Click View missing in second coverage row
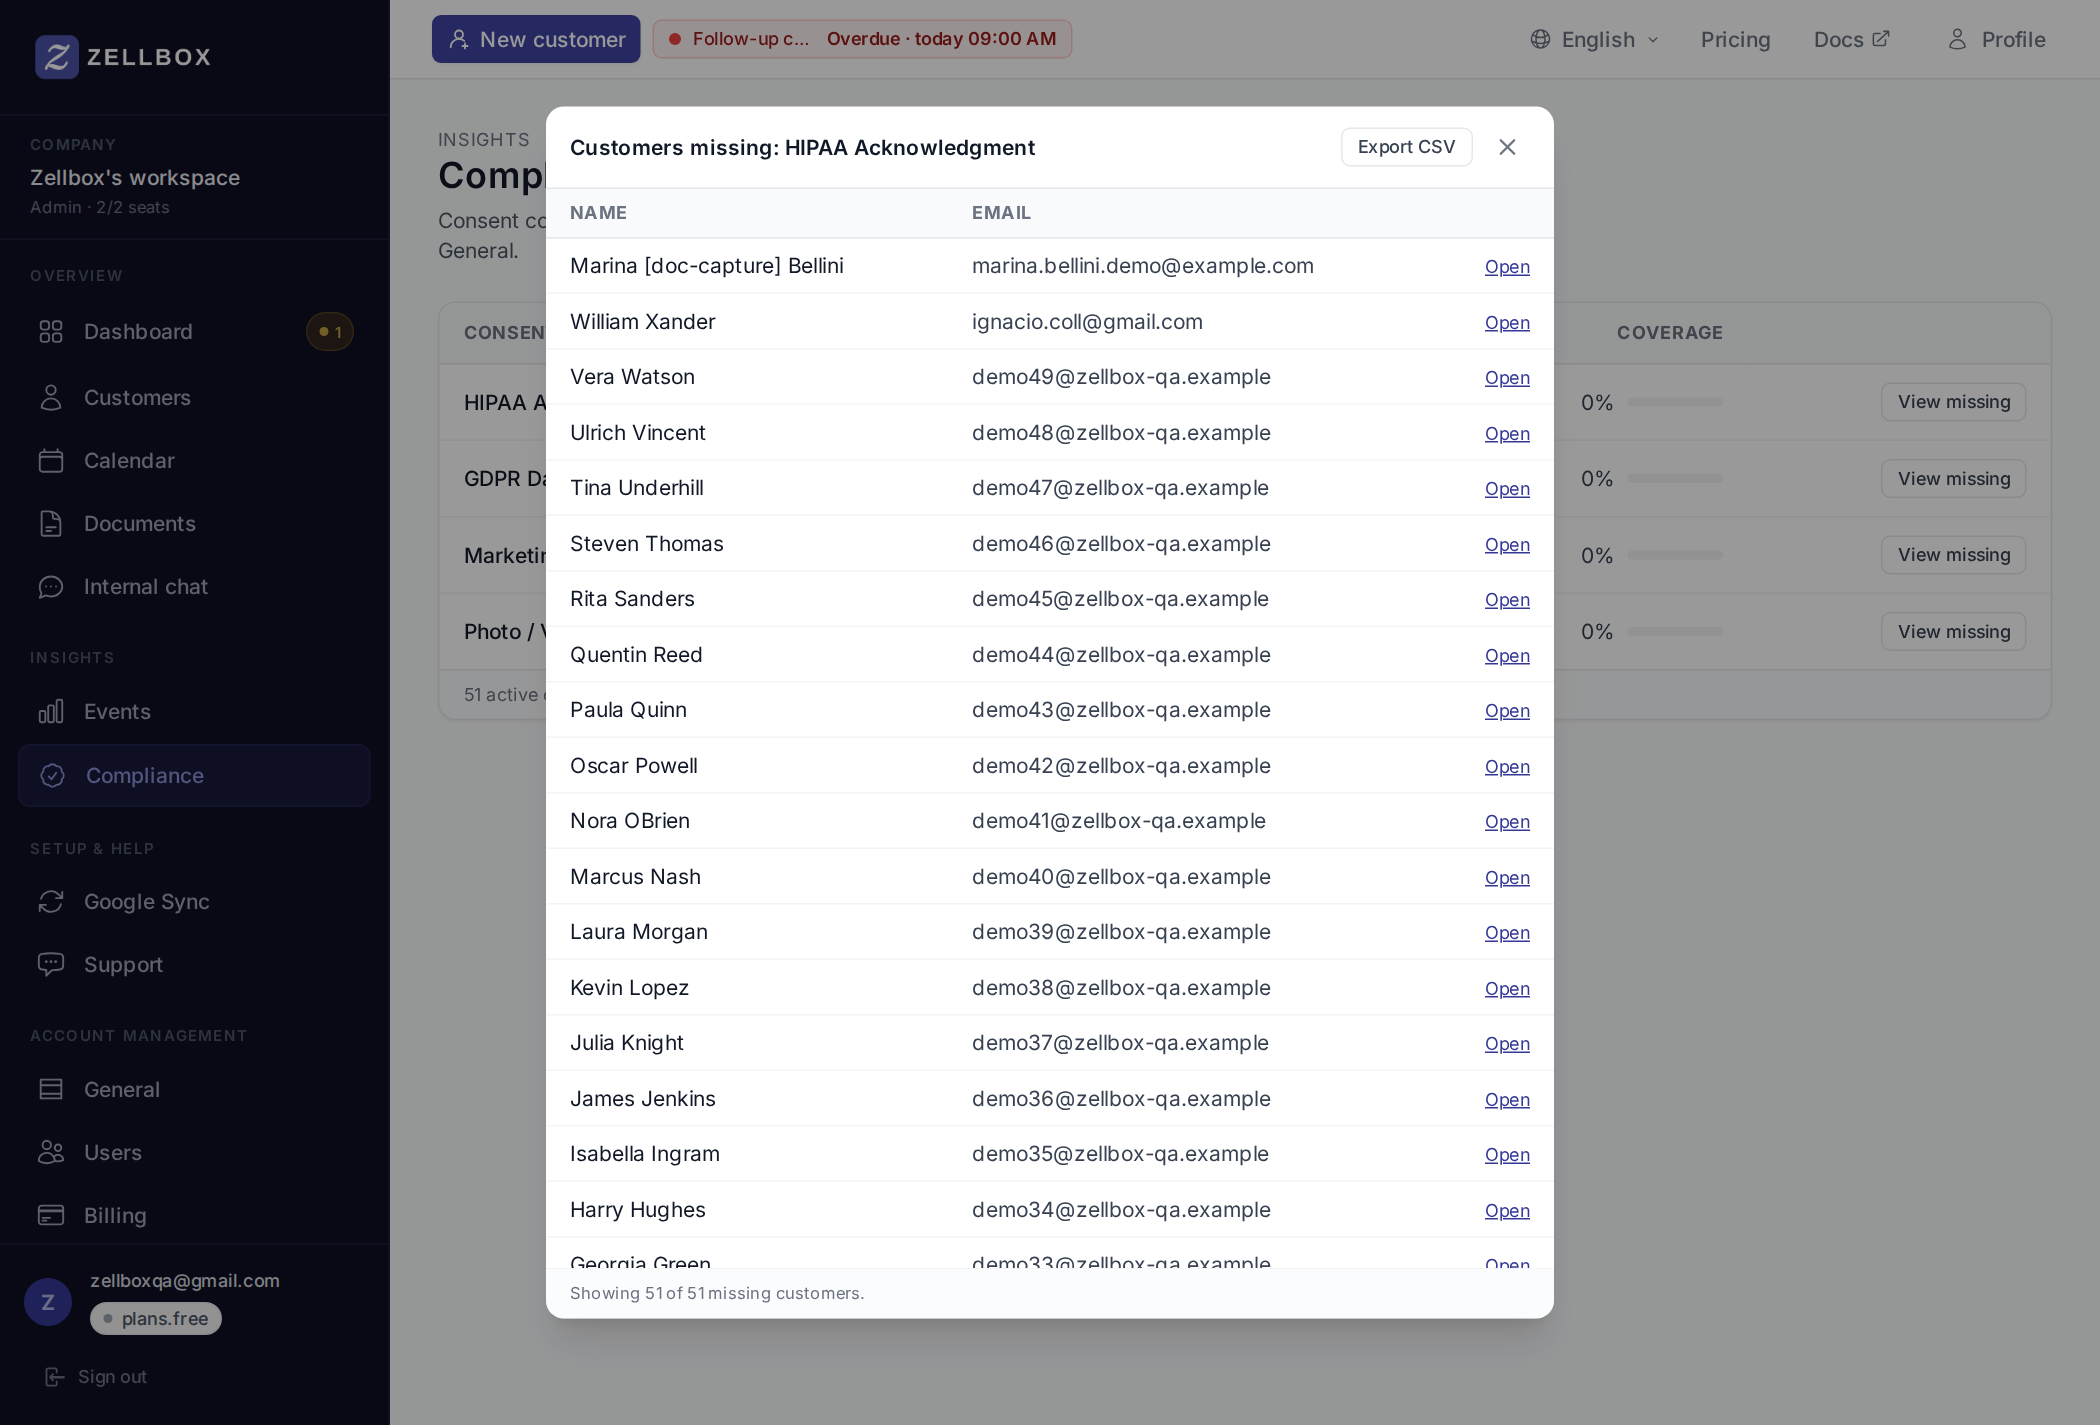The image size is (2100, 1425). pyautogui.click(x=1954, y=479)
